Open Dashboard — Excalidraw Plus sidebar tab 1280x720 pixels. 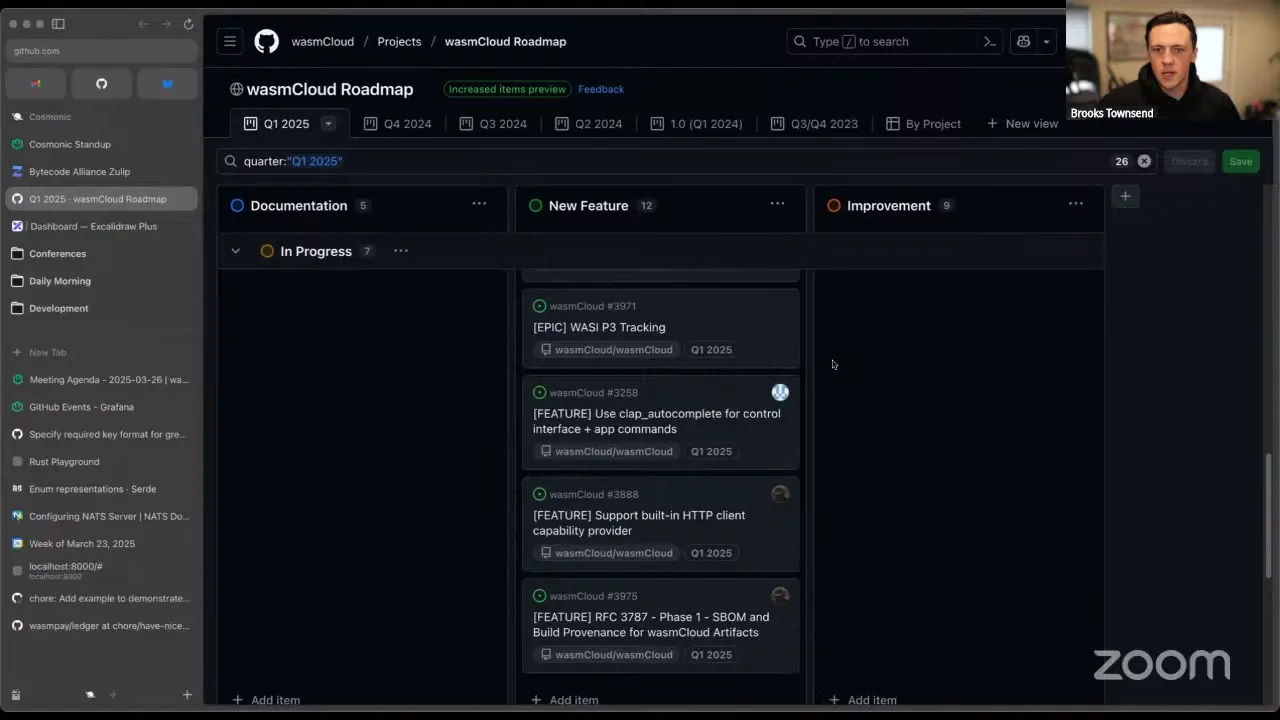click(x=101, y=226)
